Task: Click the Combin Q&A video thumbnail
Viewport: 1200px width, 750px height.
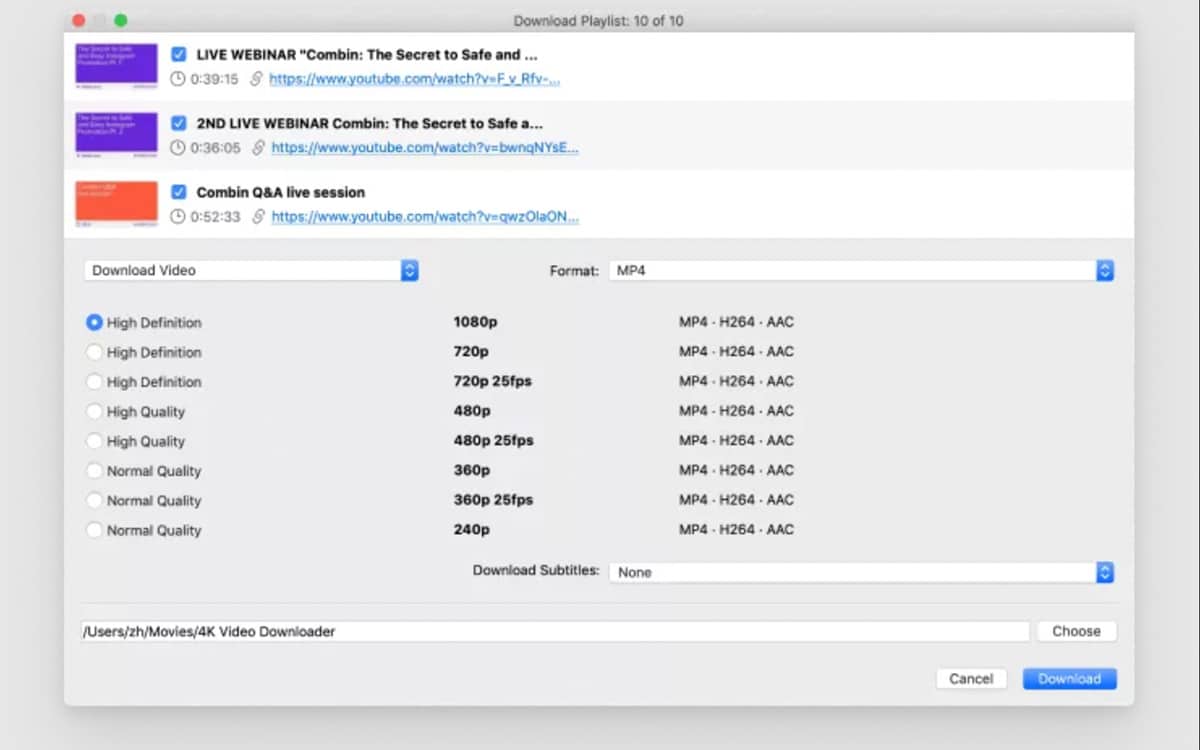Action: [x=115, y=204]
